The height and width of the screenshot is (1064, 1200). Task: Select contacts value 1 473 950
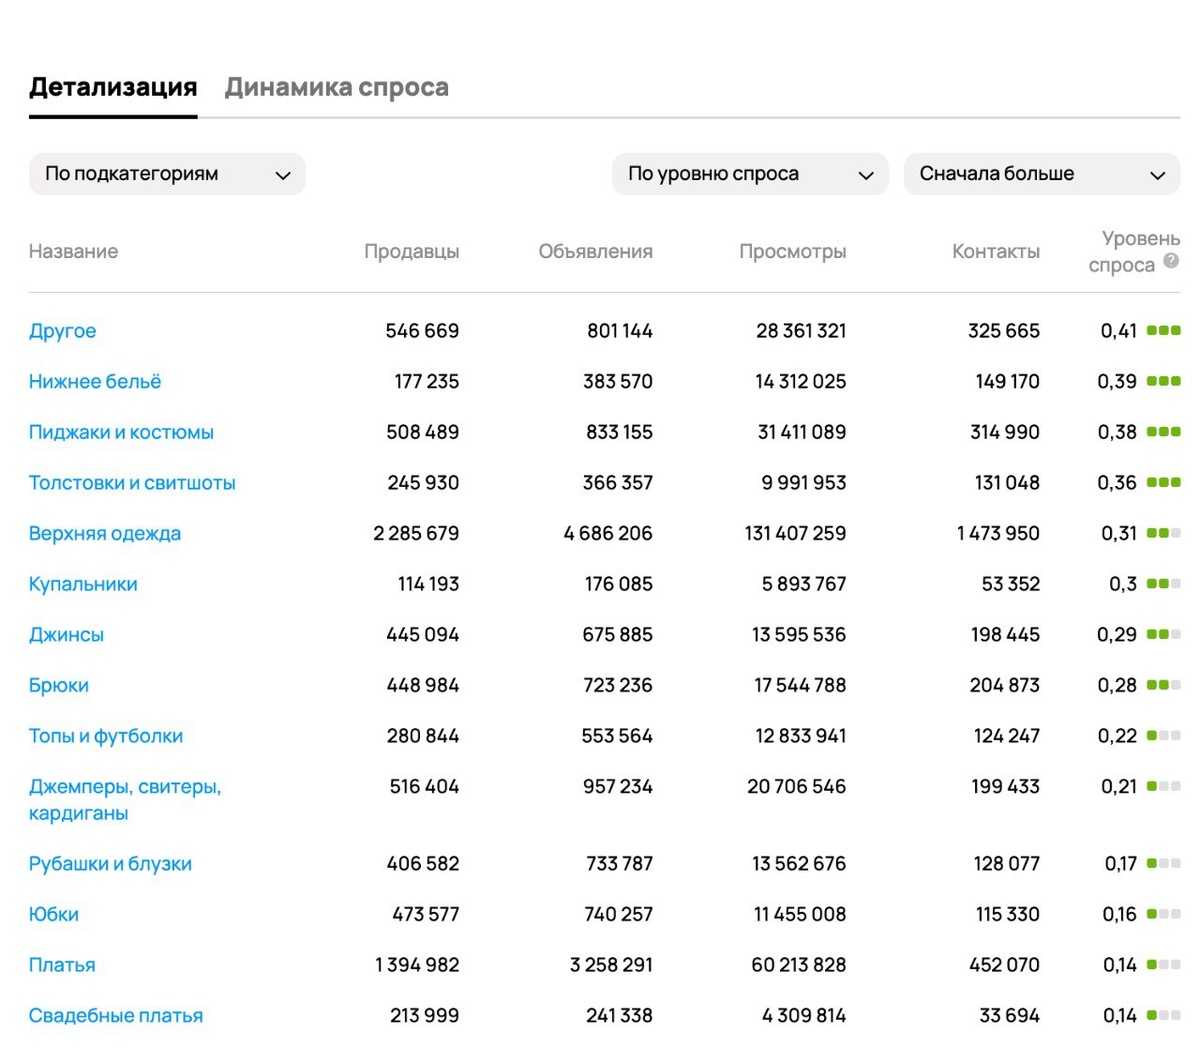pos(998,534)
